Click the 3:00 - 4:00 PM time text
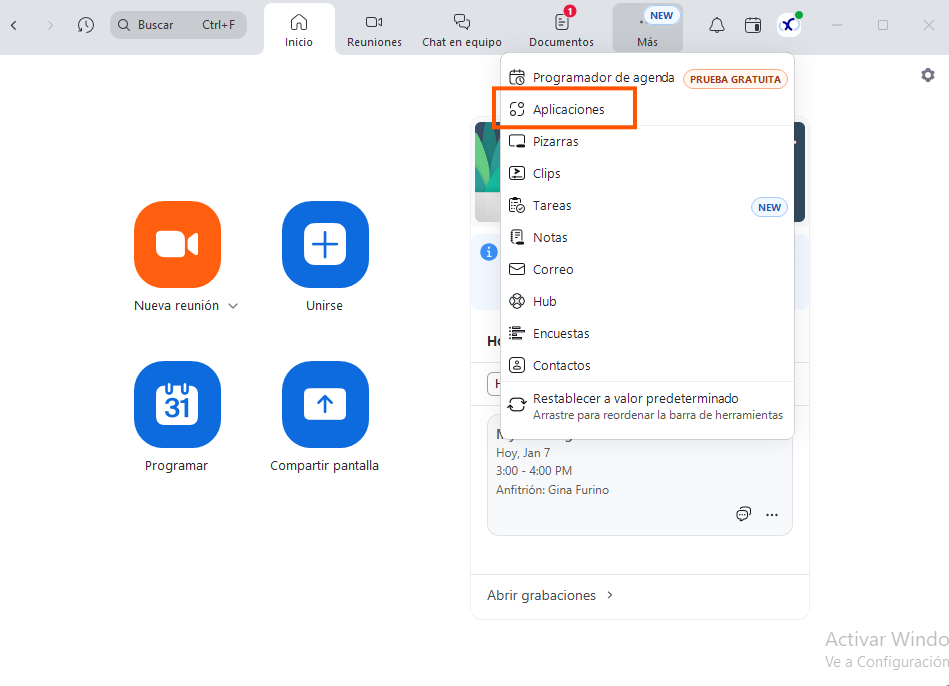This screenshot has width=949, height=686. 534,470
